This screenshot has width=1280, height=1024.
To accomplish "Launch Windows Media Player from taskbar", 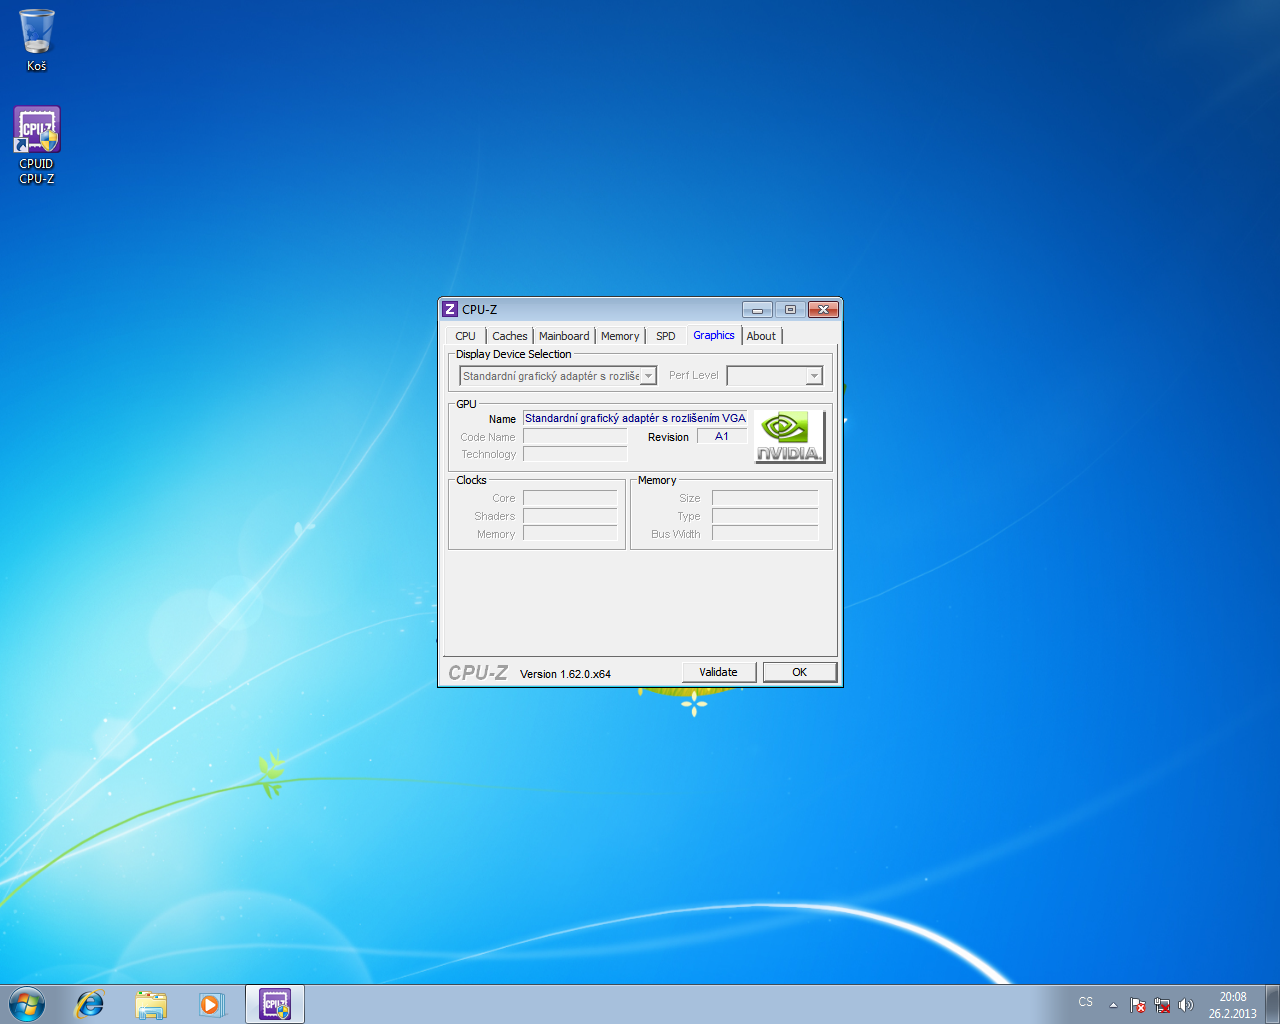I will pyautogui.click(x=211, y=1004).
